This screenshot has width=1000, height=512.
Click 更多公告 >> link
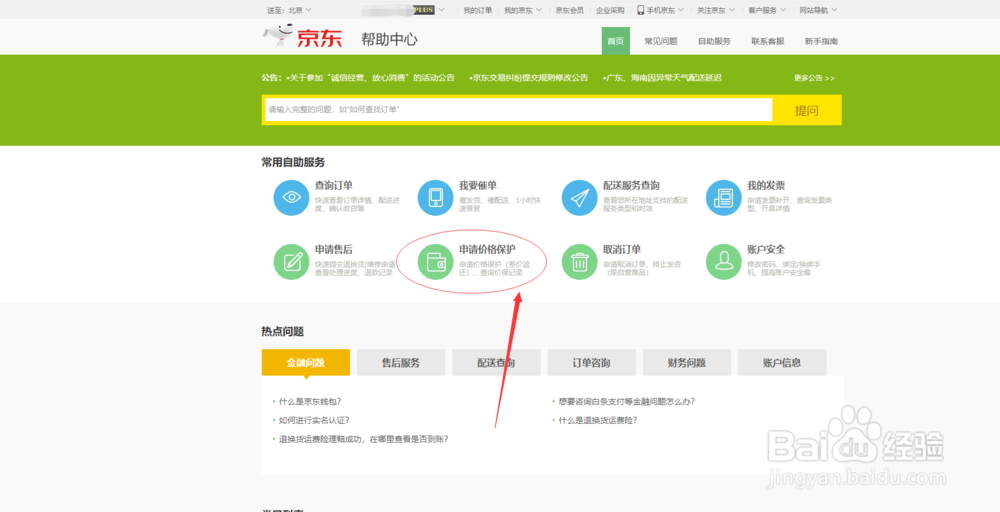coord(814,78)
